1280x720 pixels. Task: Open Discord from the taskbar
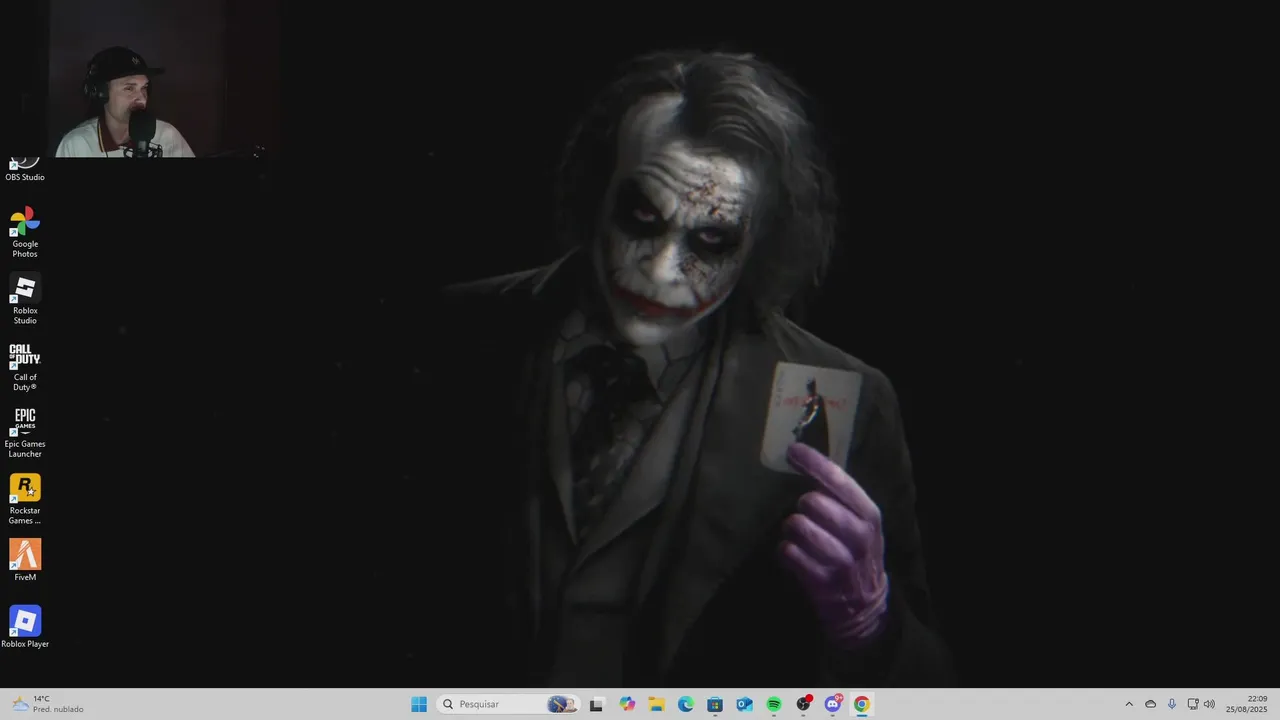pos(833,704)
